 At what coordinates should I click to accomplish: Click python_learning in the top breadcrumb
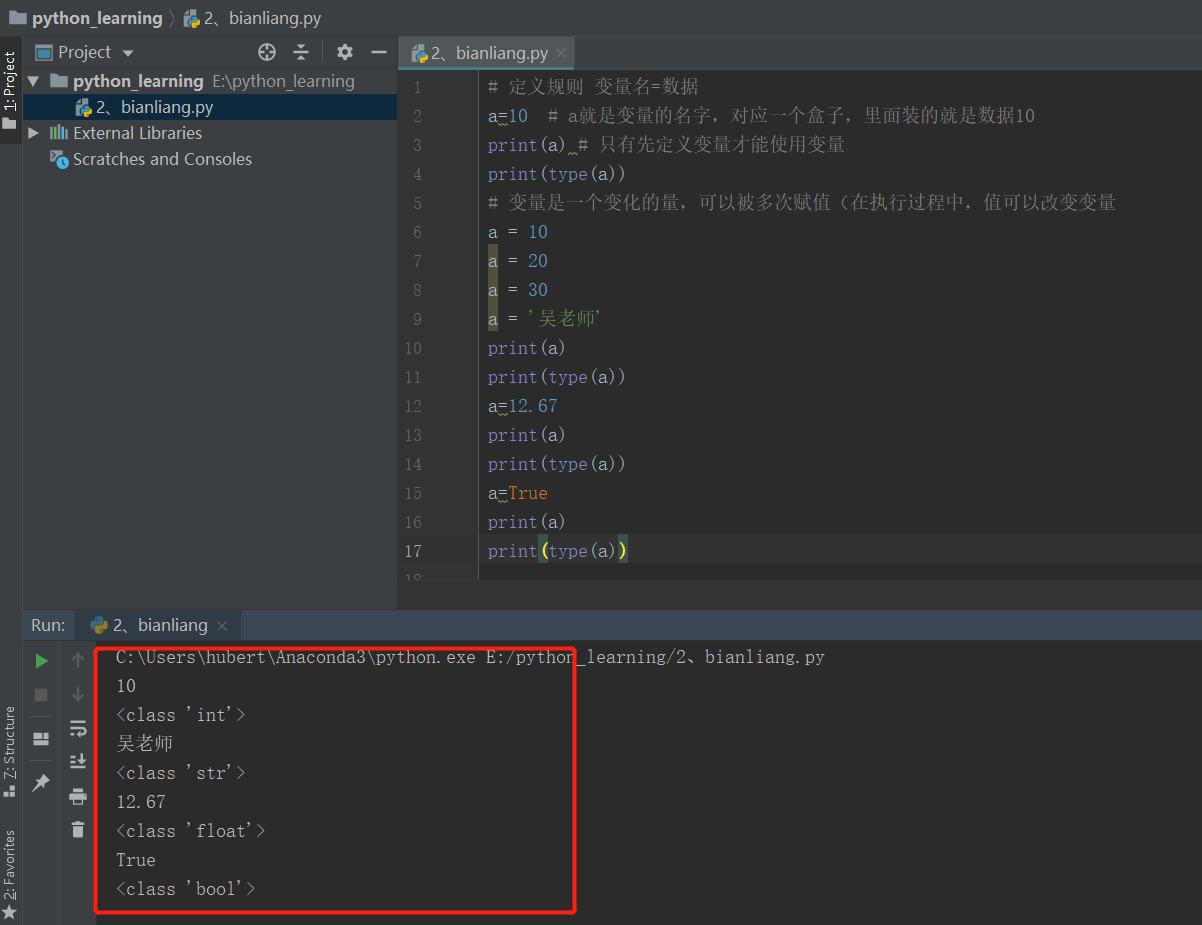click(97, 18)
